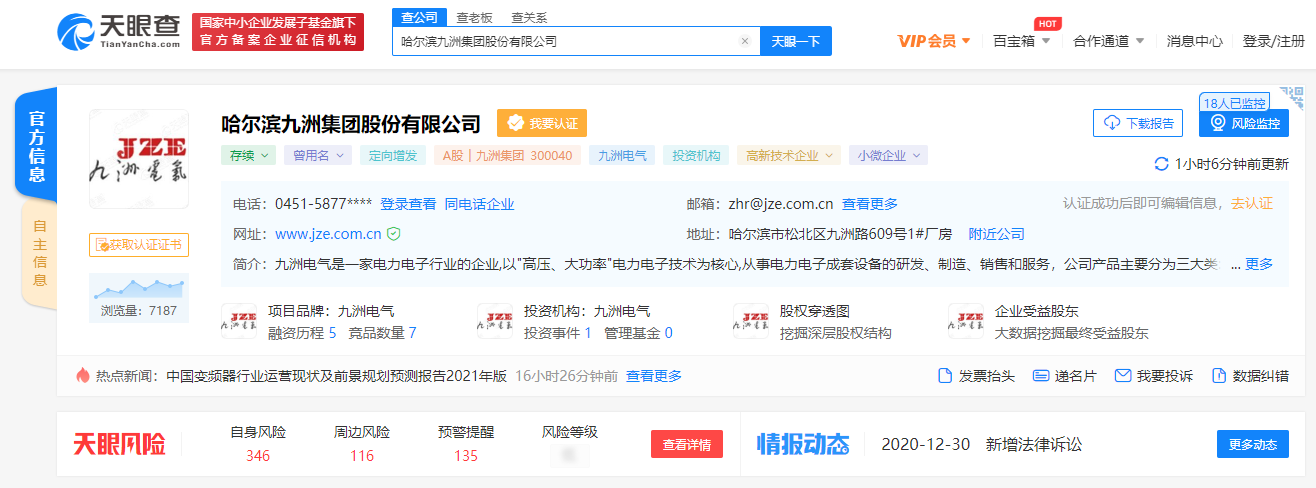
Task: Click the 我要投诉 envelope icon
Action: (x=1123, y=376)
